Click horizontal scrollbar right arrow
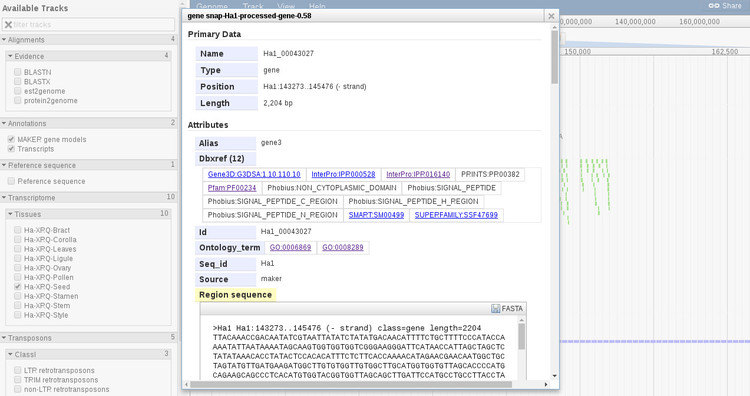 [546, 384]
